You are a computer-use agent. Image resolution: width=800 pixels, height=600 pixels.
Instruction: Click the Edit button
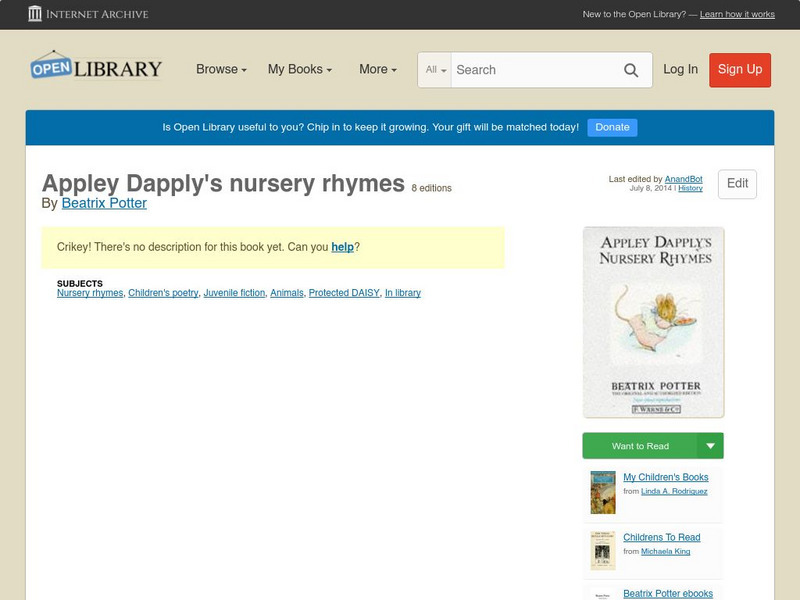coord(738,184)
